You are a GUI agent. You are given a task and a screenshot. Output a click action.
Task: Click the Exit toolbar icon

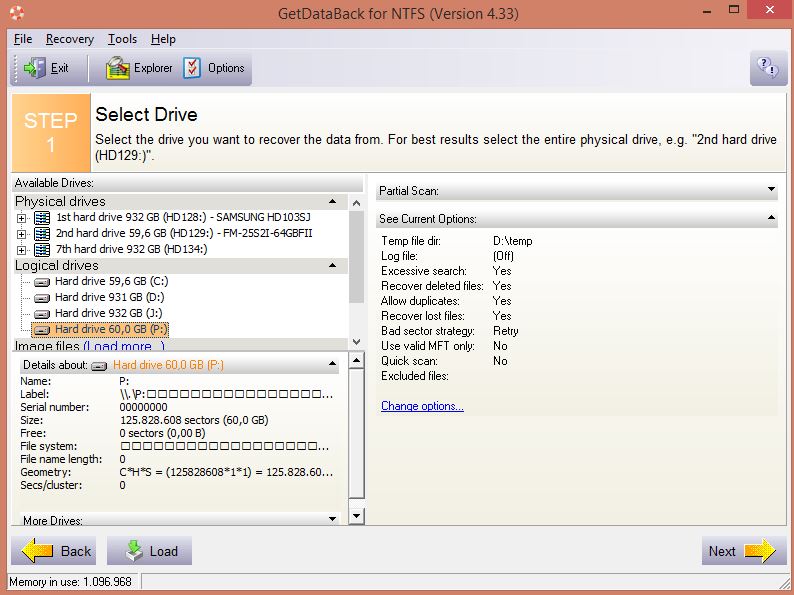pyautogui.click(x=34, y=68)
